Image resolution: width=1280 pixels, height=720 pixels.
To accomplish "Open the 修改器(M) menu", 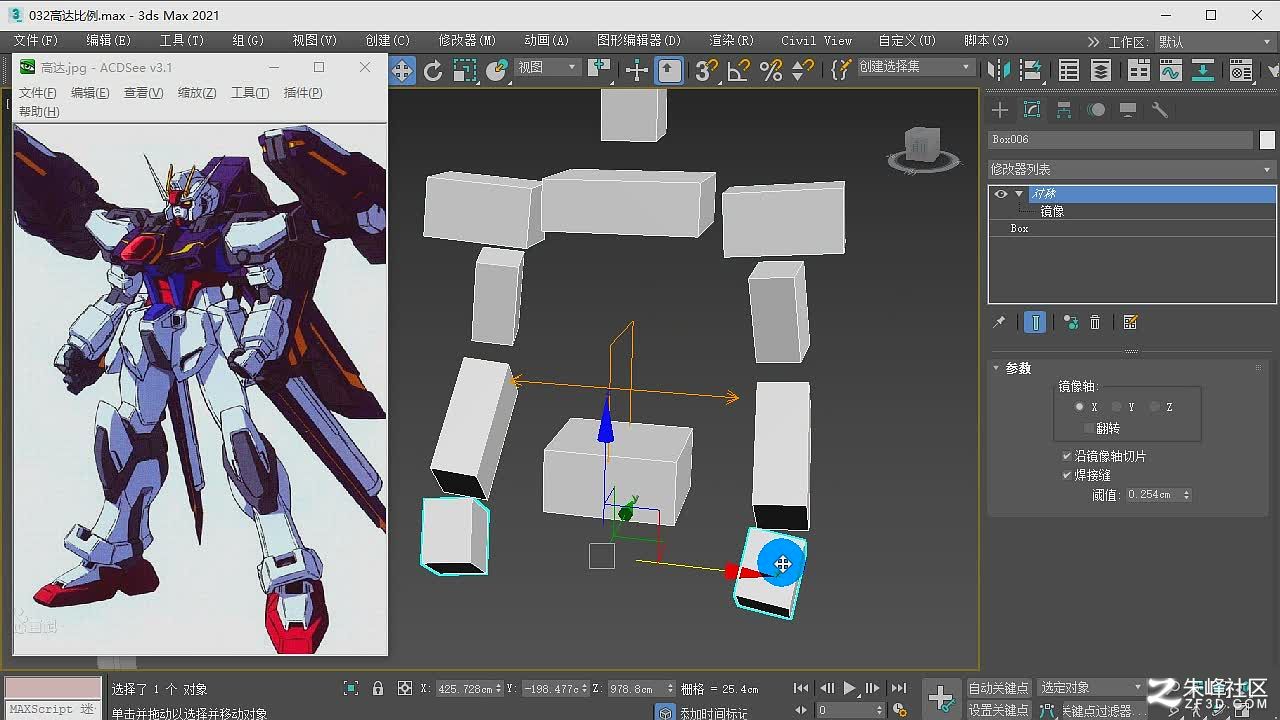I will point(467,41).
